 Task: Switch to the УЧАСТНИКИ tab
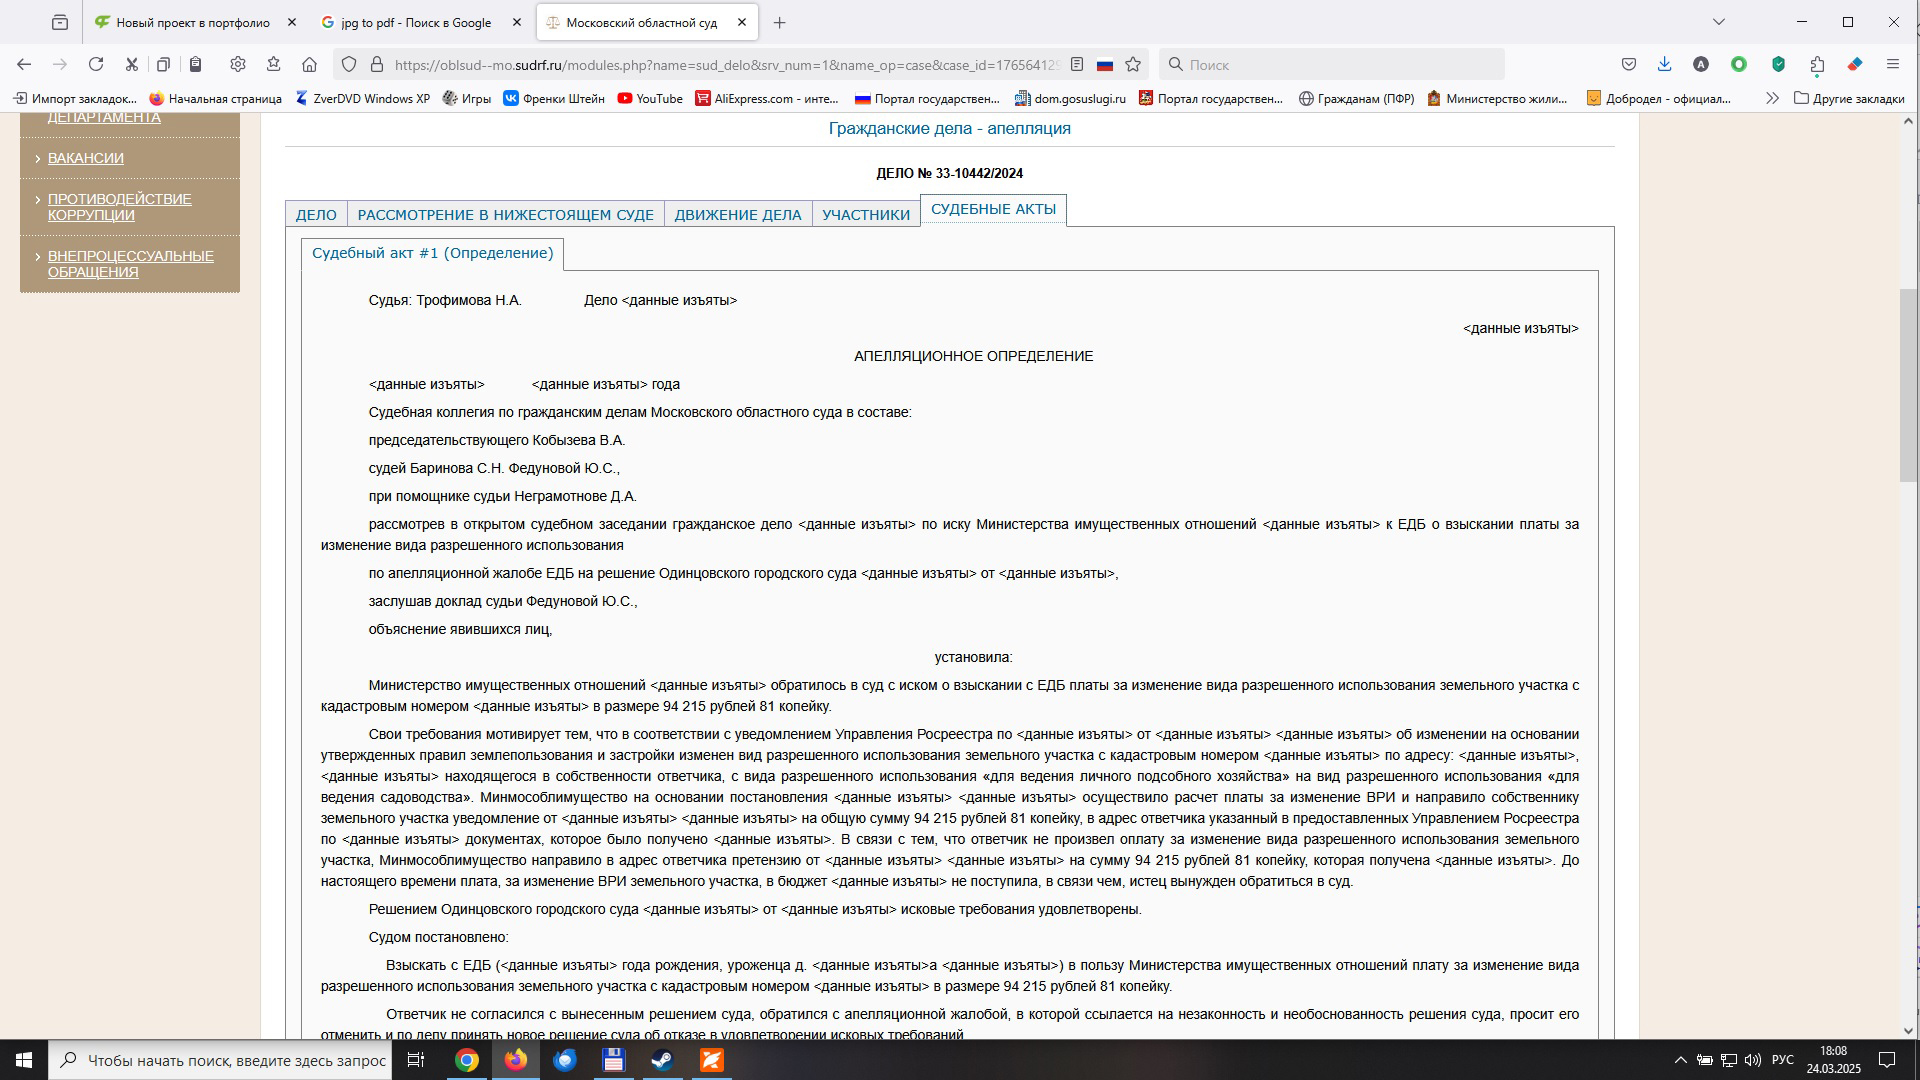tap(866, 213)
